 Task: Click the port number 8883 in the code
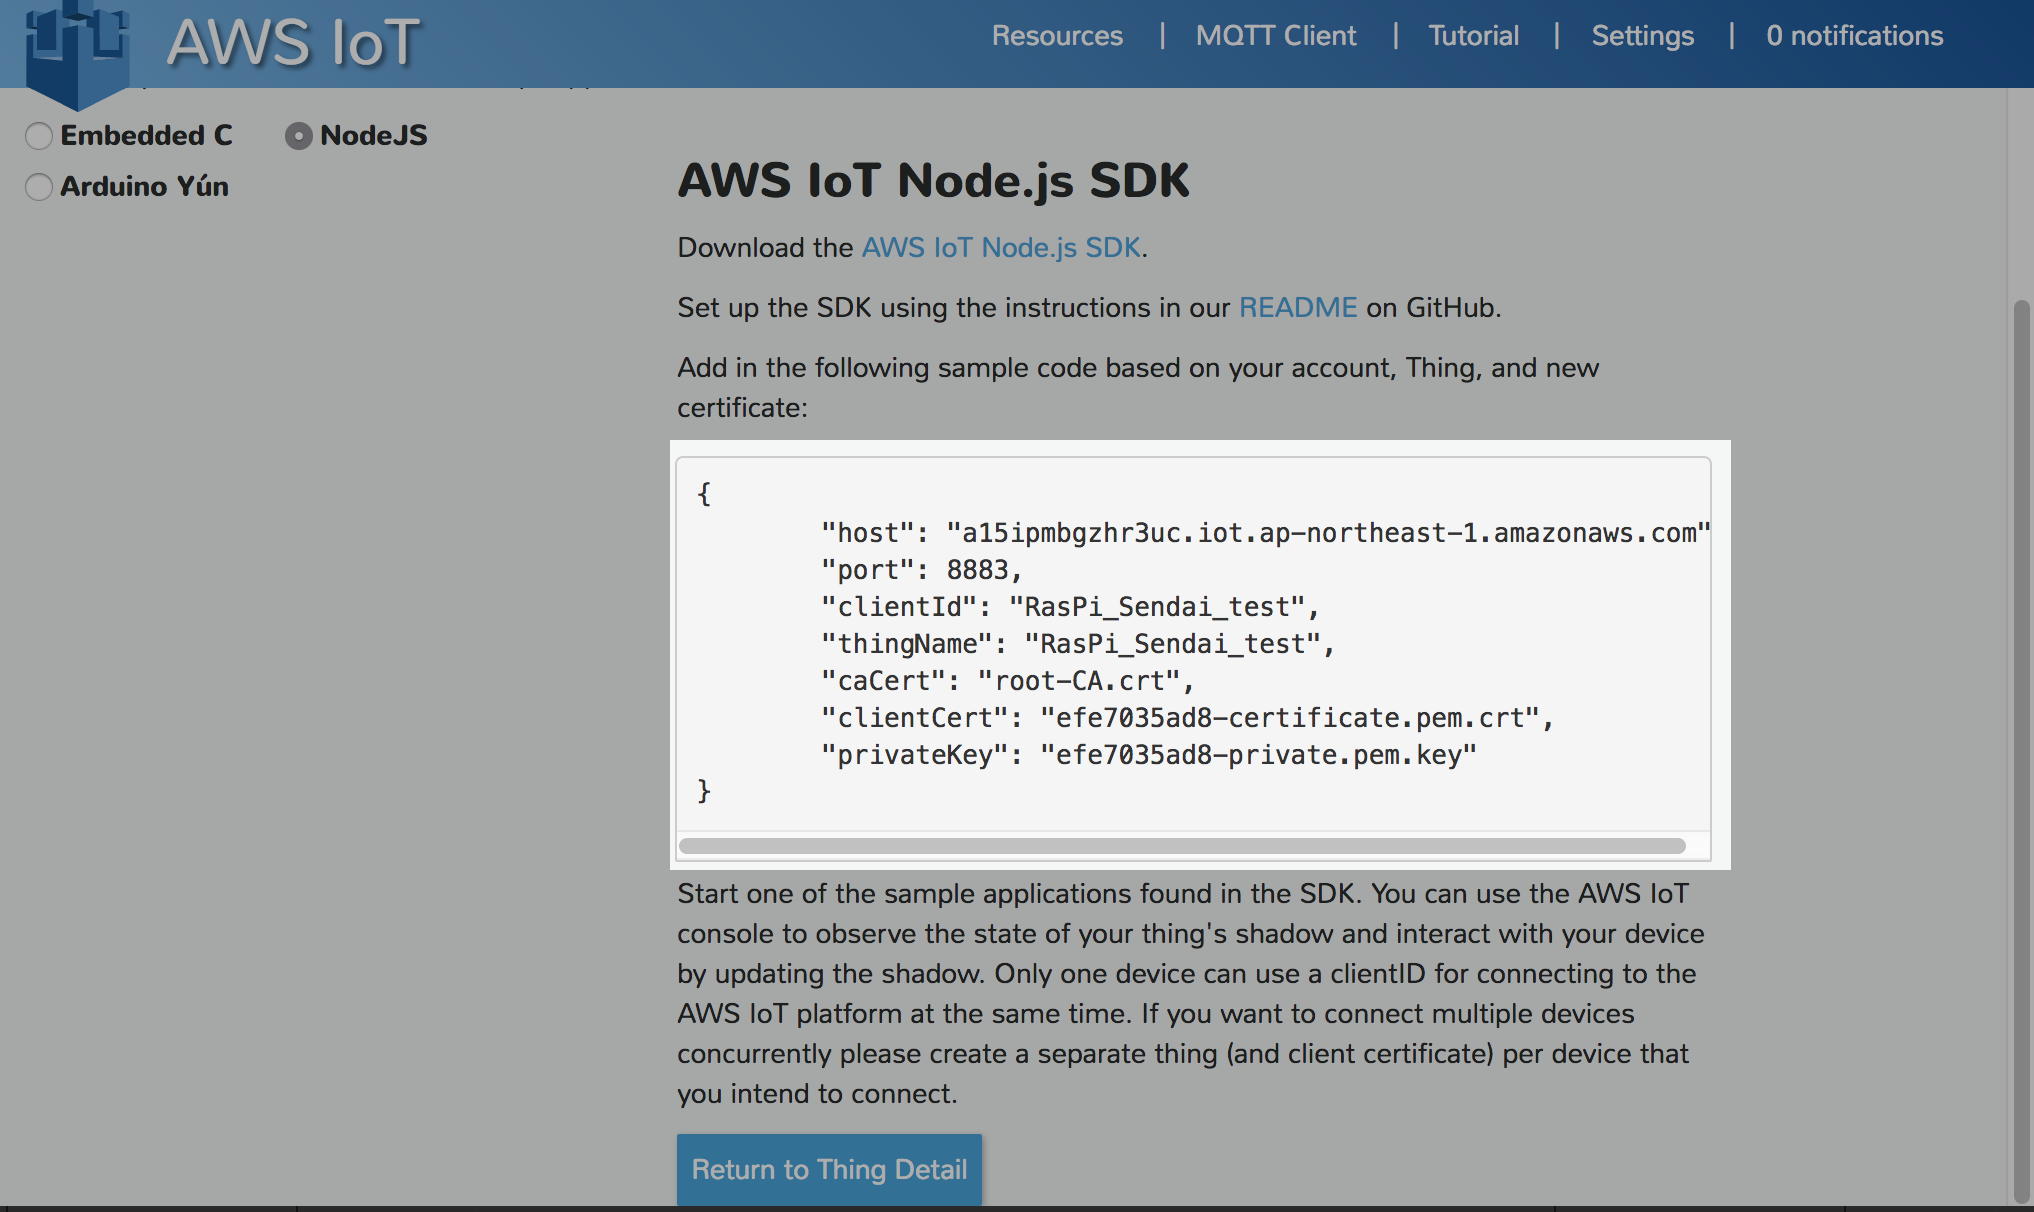[x=982, y=569]
